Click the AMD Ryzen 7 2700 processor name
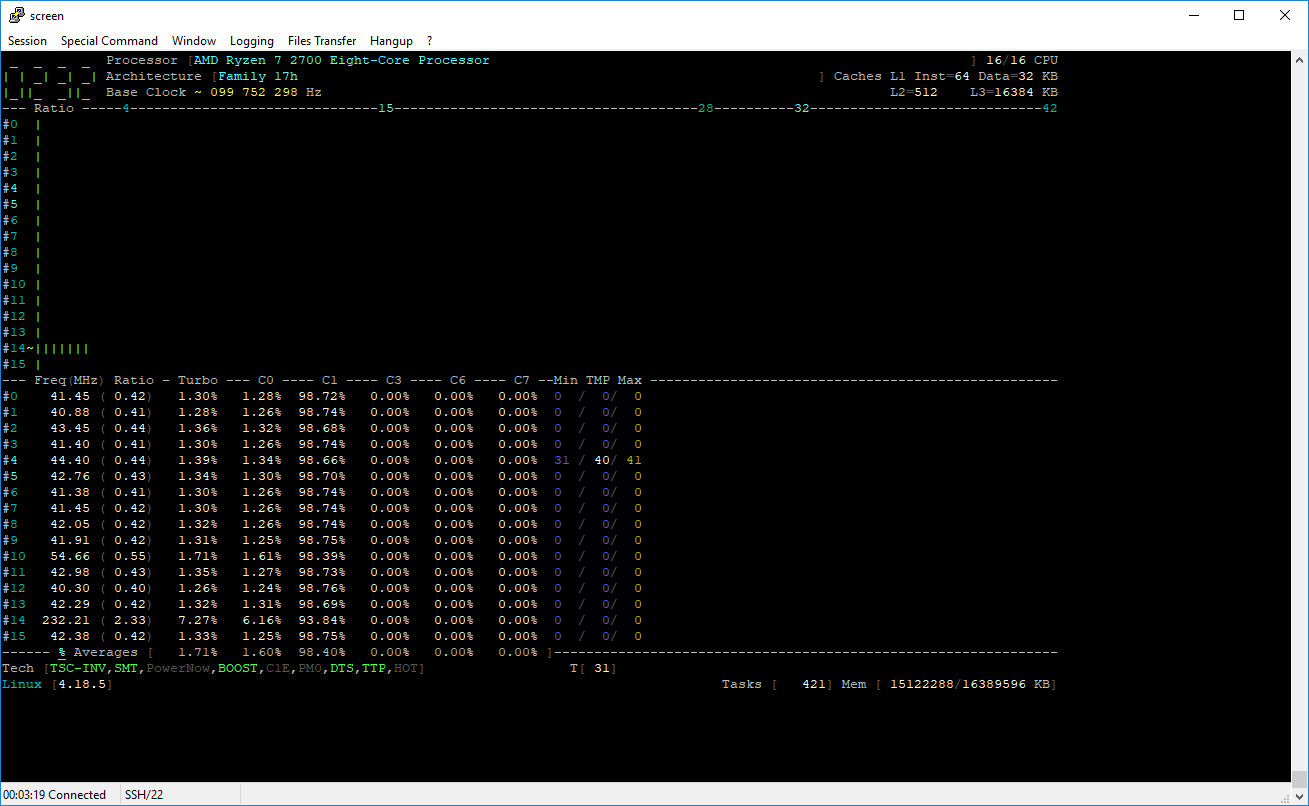1309x806 pixels. click(342, 60)
